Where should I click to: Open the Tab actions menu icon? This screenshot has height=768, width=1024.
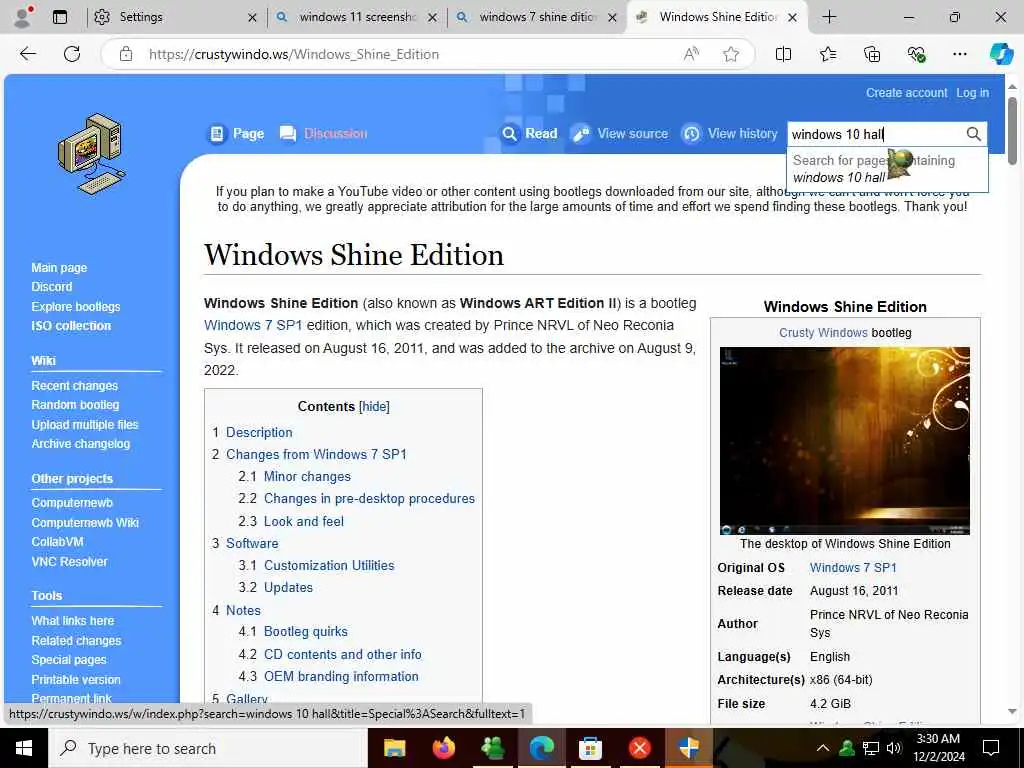[x=60, y=17]
